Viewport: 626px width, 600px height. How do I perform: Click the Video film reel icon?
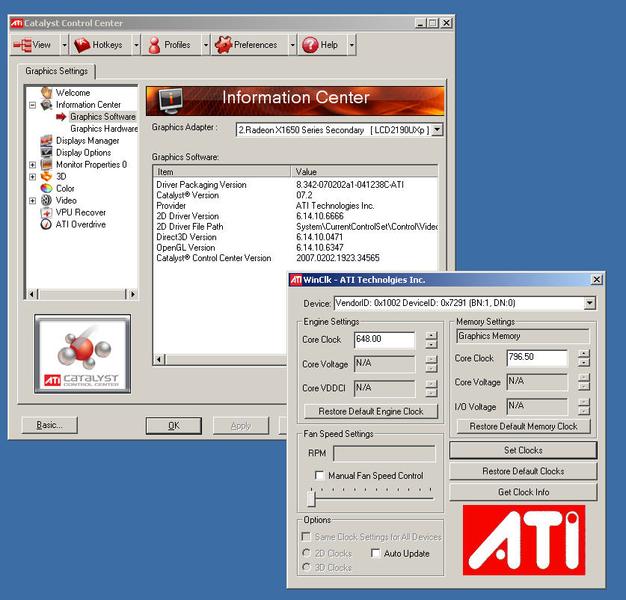(46, 200)
